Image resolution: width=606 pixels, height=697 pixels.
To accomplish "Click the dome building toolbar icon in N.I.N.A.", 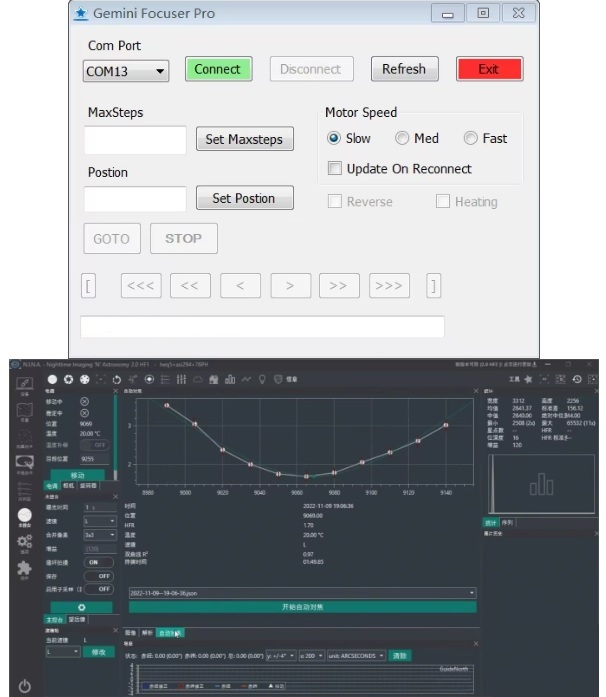I will click(x=214, y=379).
